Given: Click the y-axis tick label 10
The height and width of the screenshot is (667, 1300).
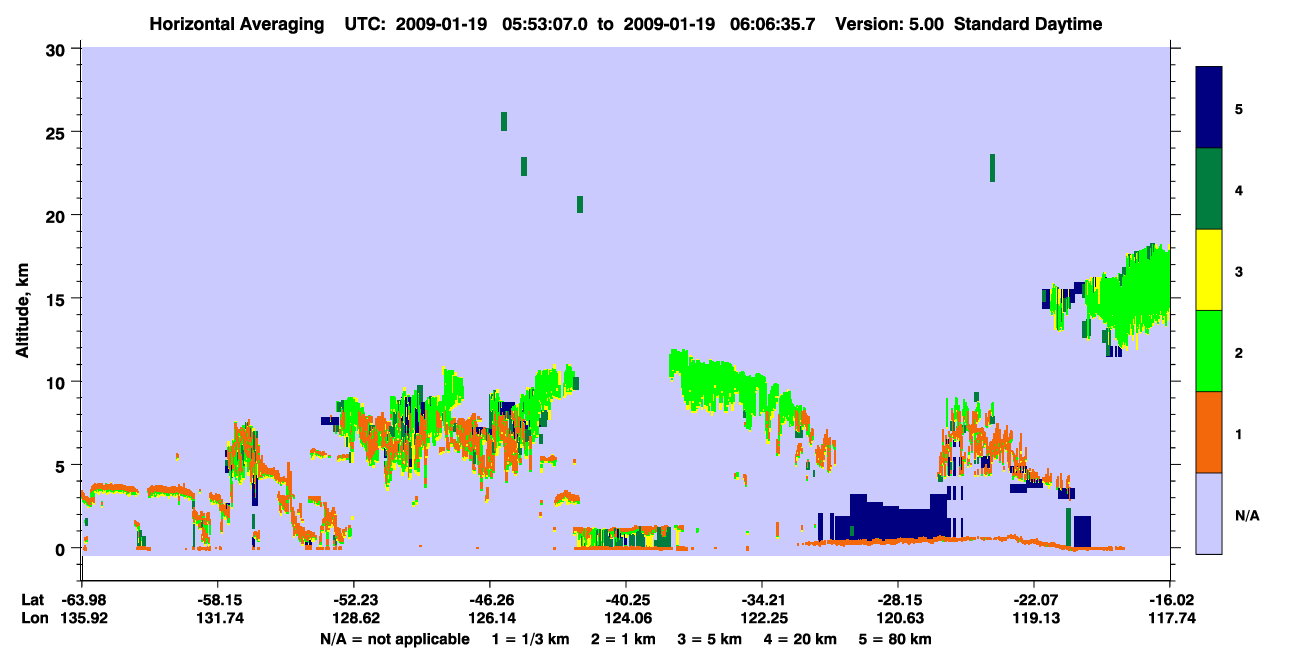Looking at the screenshot, I should 58,382.
